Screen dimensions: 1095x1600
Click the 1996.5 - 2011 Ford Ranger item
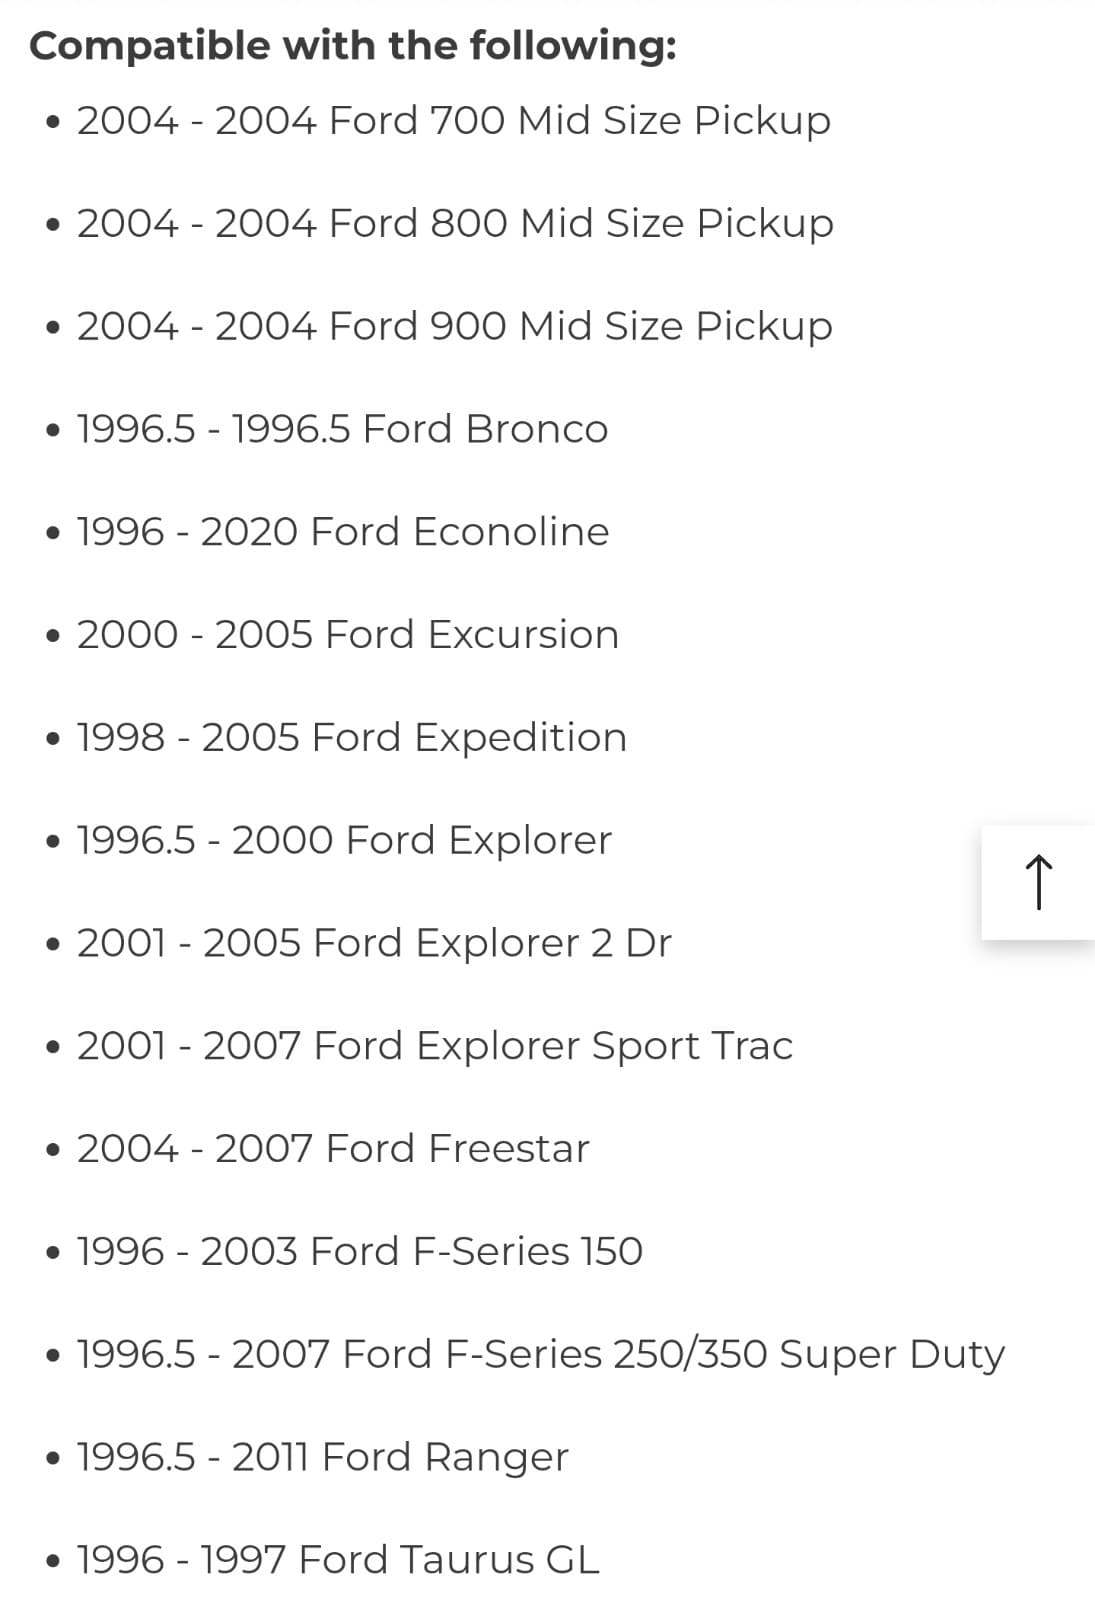click(x=322, y=1458)
